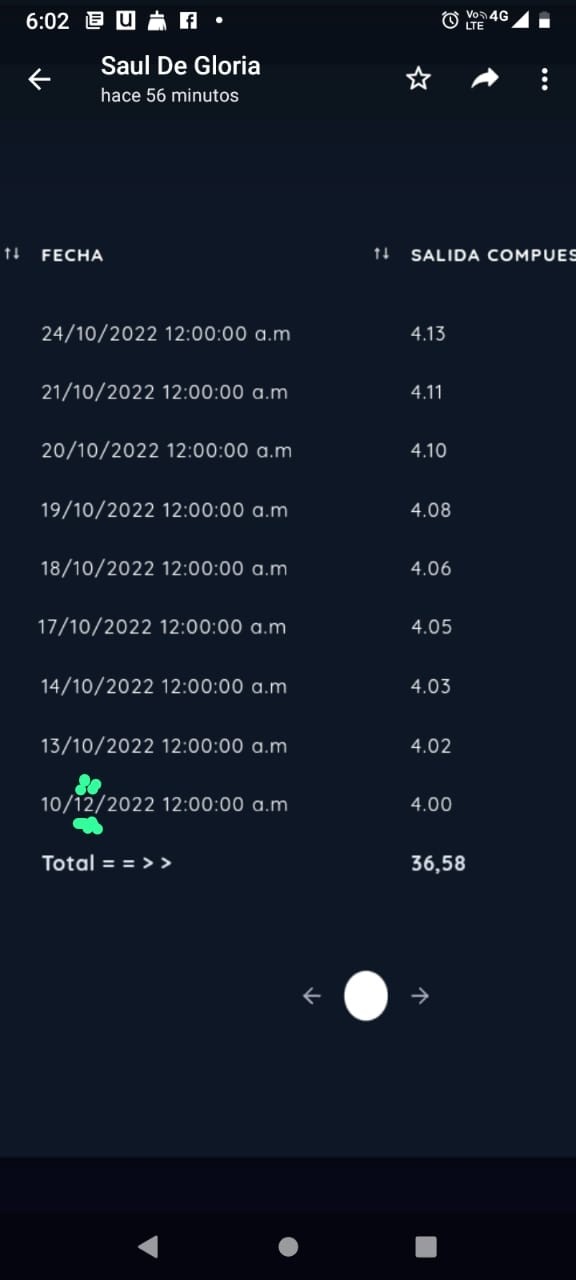Select the SALIDA COMPUESTA column header
The height and width of the screenshot is (1280, 576).
point(493,255)
